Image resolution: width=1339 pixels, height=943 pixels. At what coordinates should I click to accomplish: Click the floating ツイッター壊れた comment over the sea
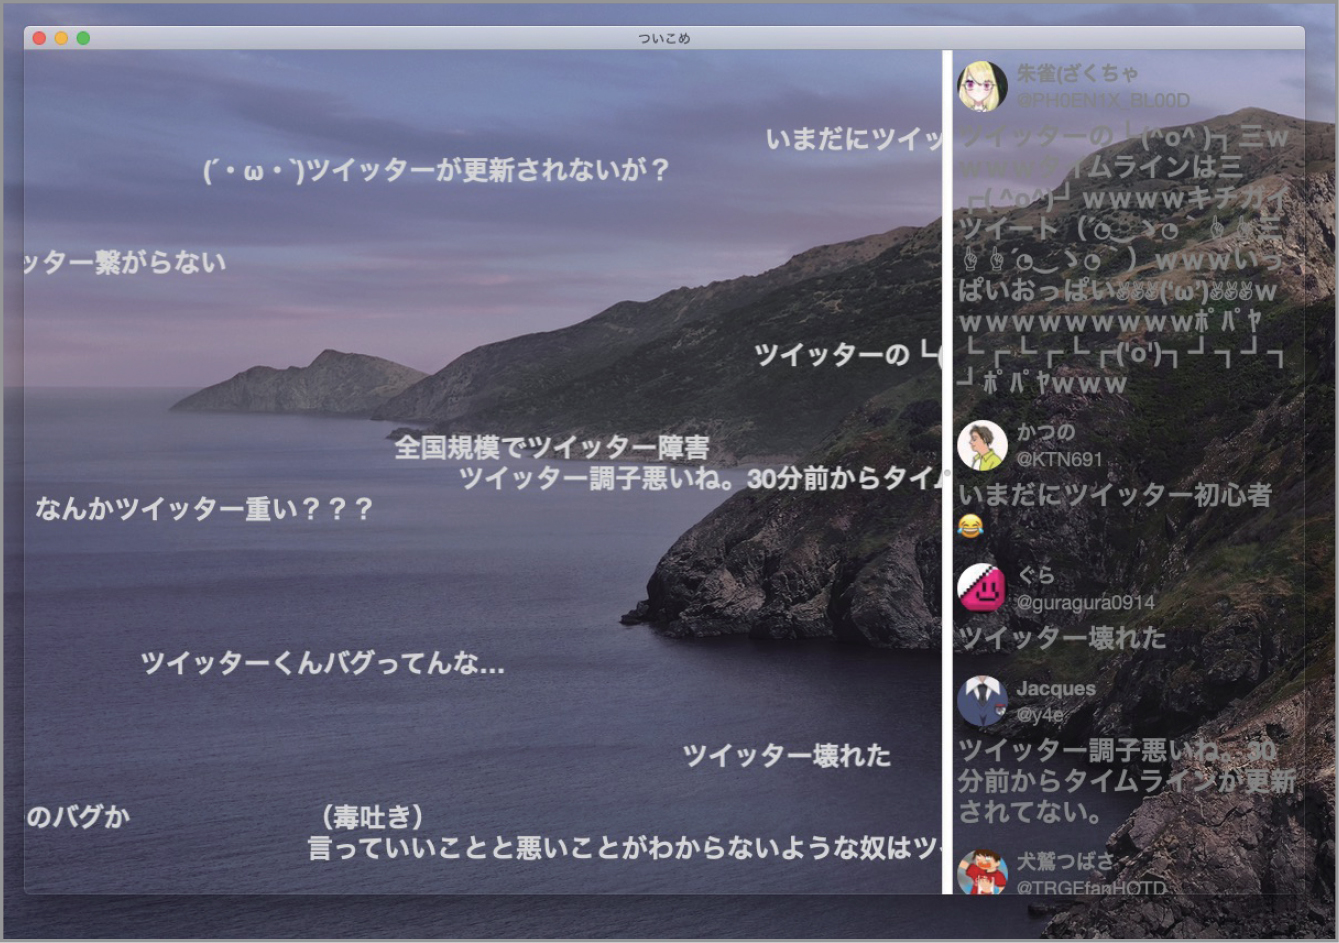787,756
